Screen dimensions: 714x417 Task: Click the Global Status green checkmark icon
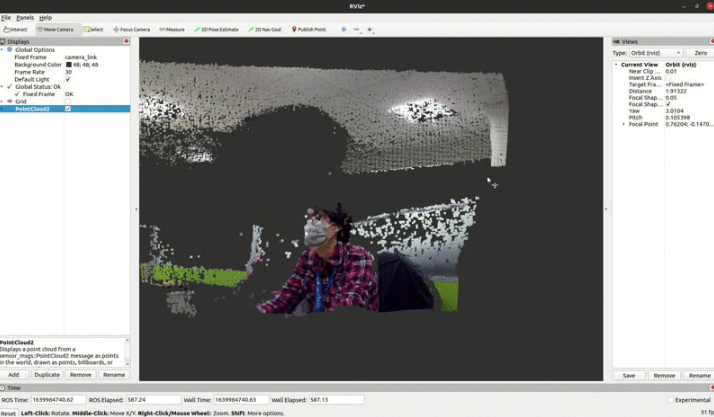pos(10,86)
